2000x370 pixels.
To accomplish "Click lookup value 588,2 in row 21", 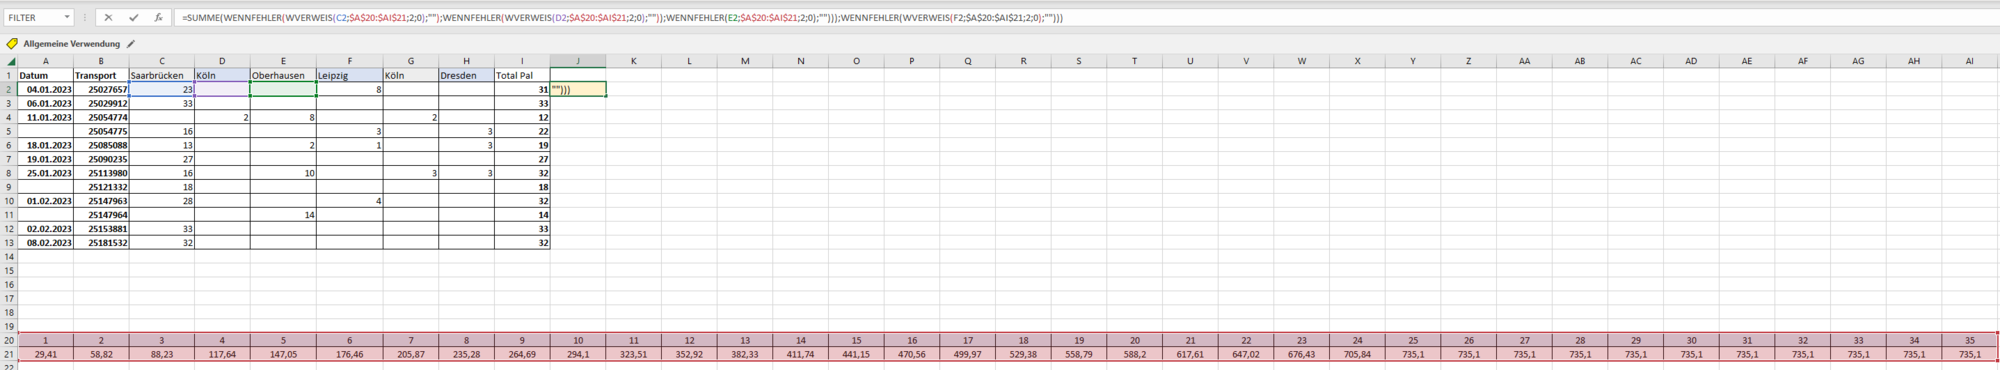I will point(1135,355).
